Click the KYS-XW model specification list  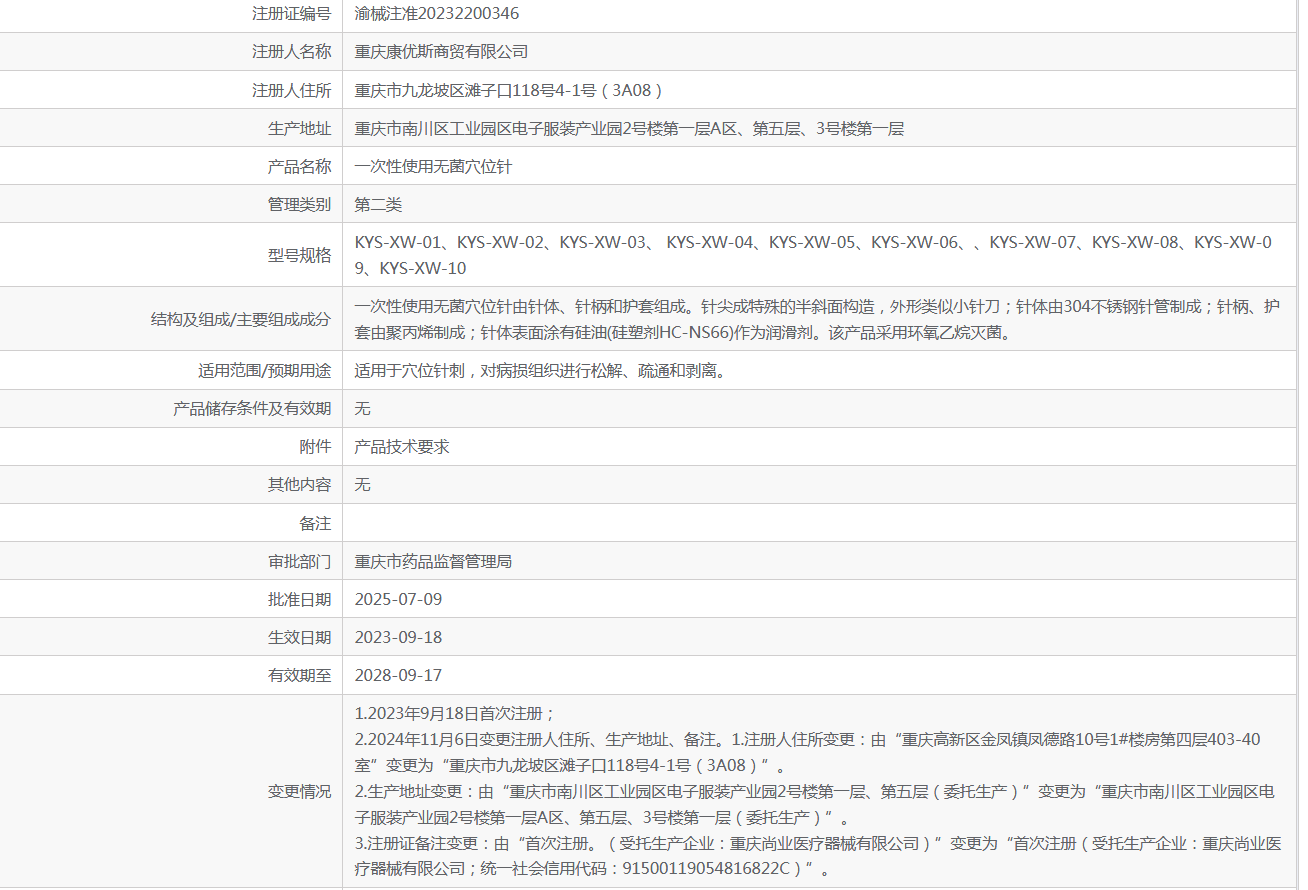point(814,255)
